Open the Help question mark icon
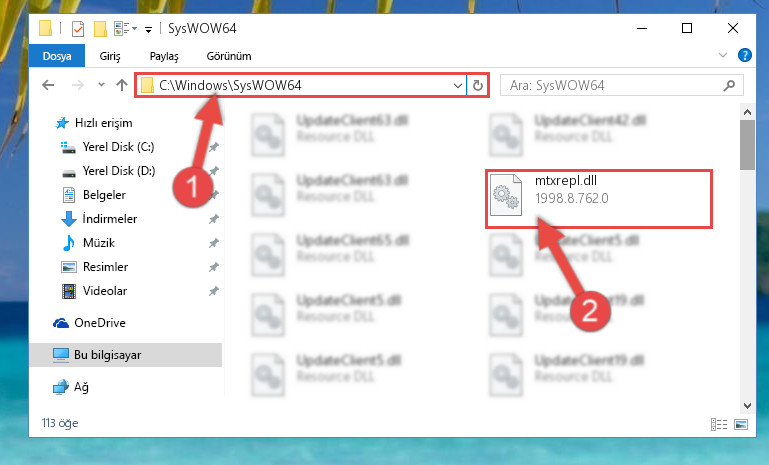Screen dimensions: 769x465 point(744,55)
